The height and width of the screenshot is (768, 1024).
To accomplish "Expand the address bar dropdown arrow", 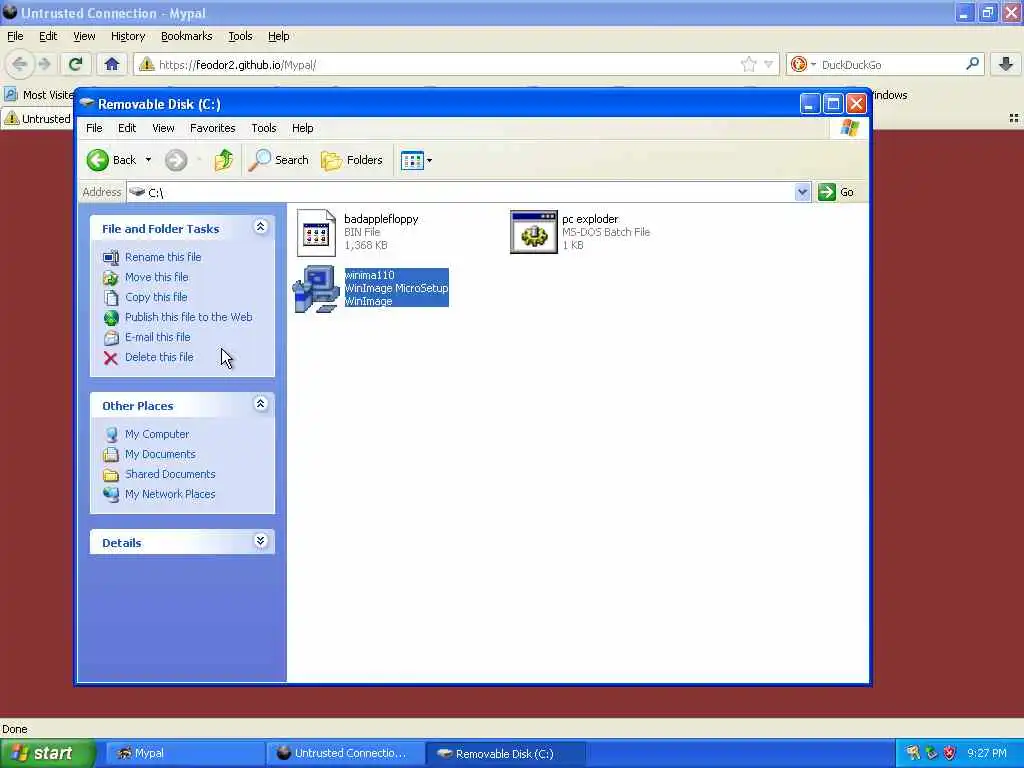I will (803, 192).
